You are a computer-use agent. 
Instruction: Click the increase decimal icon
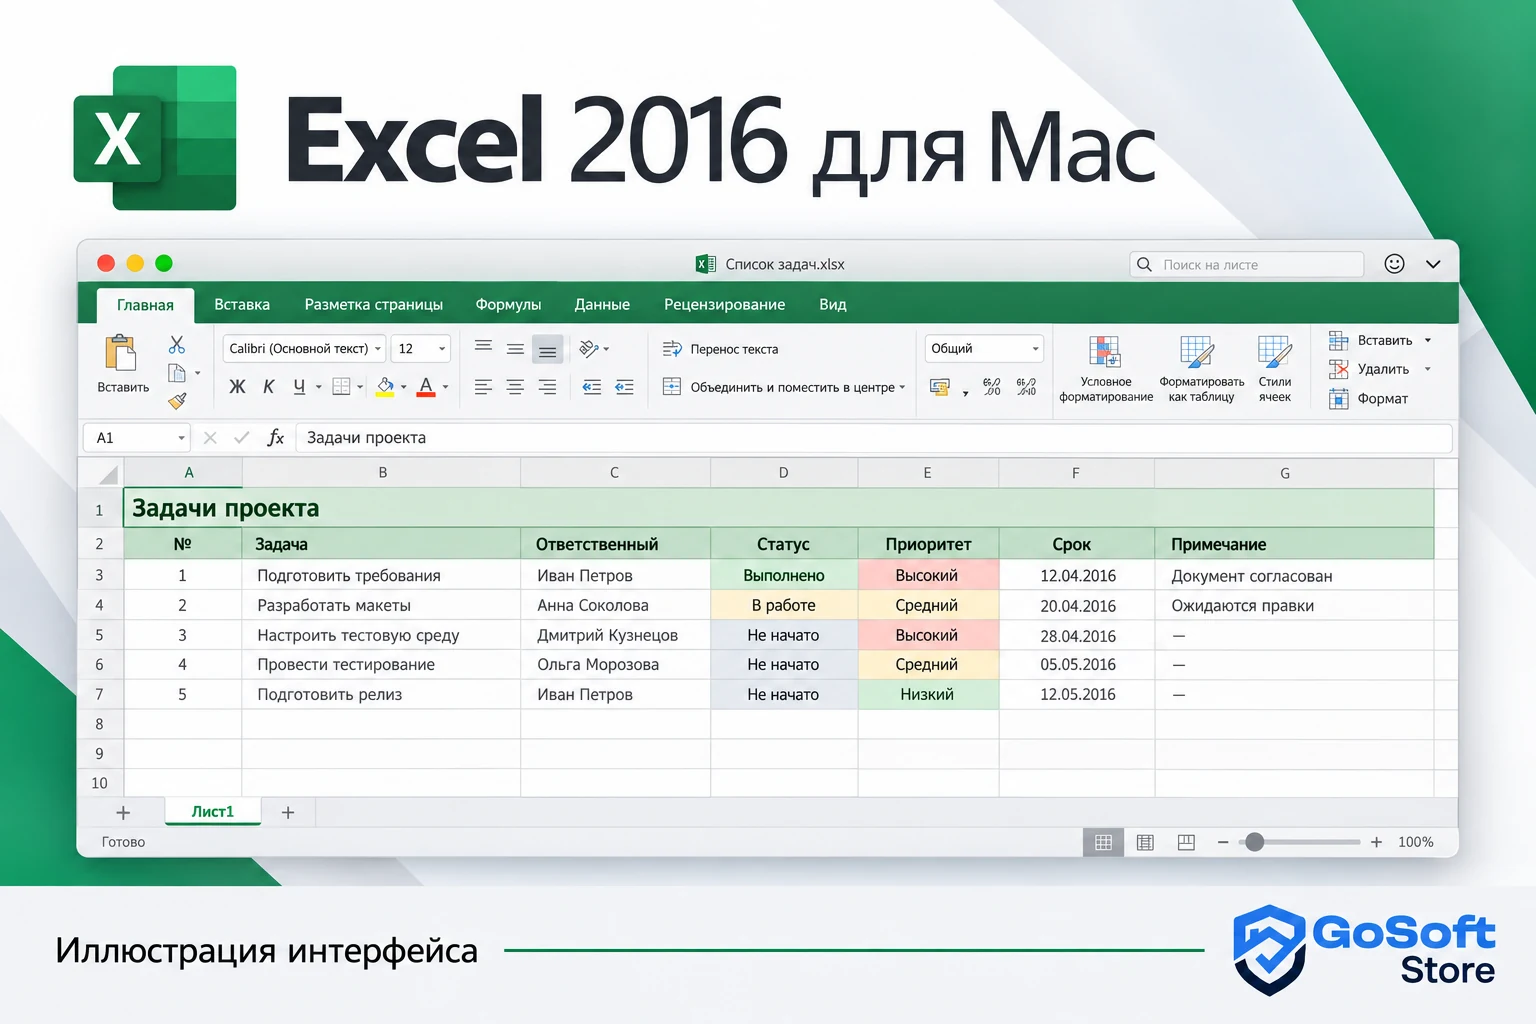point(992,387)
